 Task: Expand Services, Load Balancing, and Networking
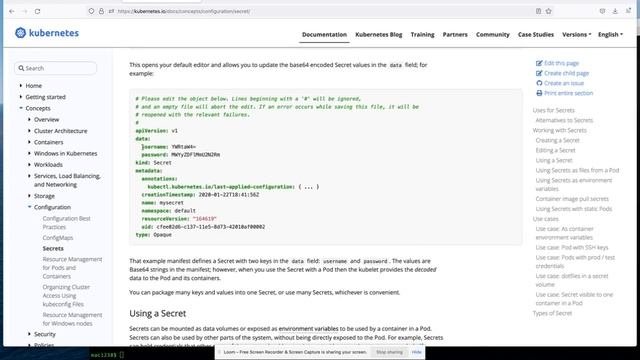coord(29,176)
